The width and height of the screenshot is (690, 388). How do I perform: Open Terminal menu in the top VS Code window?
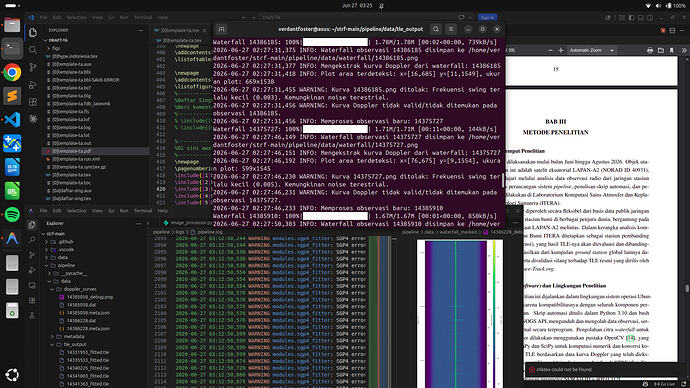click(x=143, y=18)
